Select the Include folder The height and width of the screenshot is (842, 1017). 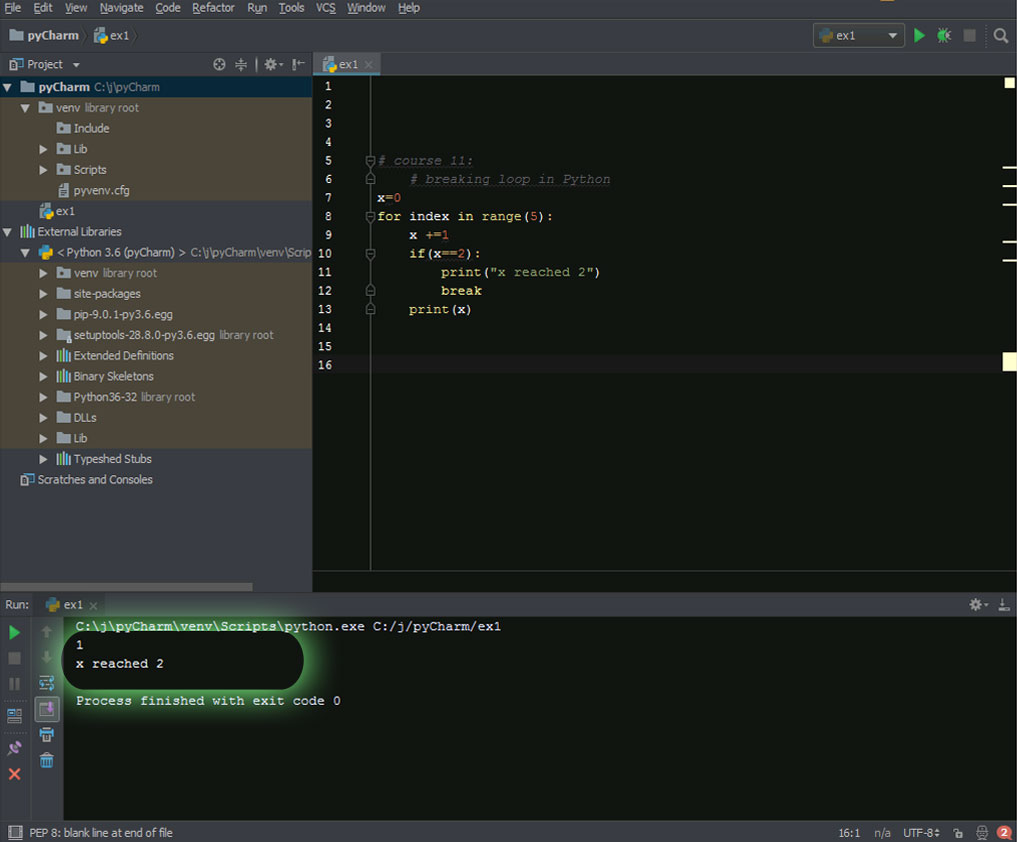coord(83,128)
